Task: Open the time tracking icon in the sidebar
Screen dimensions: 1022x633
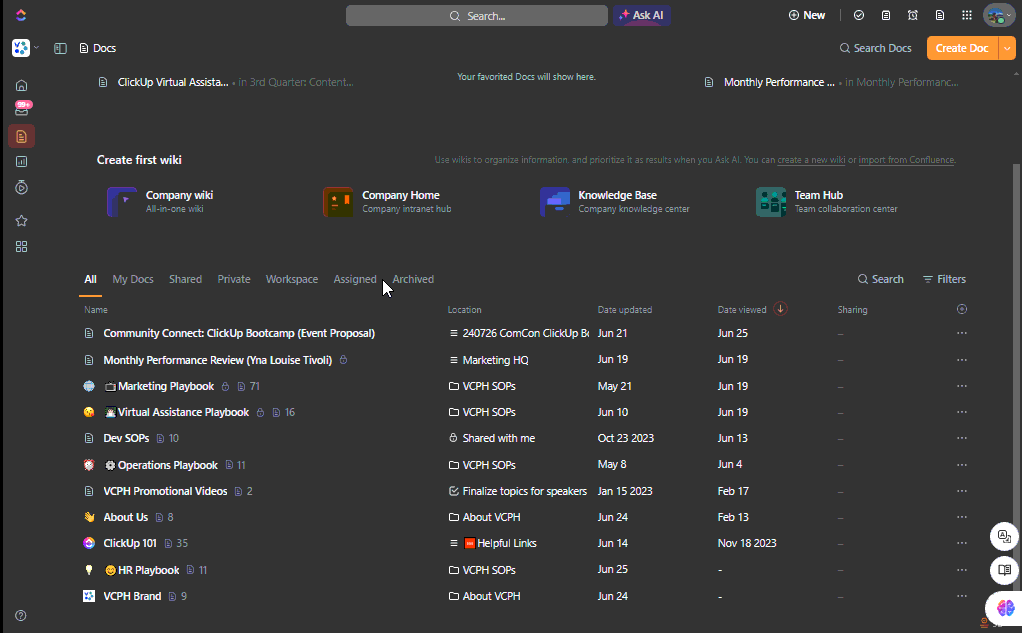Action: pos(22,188)
